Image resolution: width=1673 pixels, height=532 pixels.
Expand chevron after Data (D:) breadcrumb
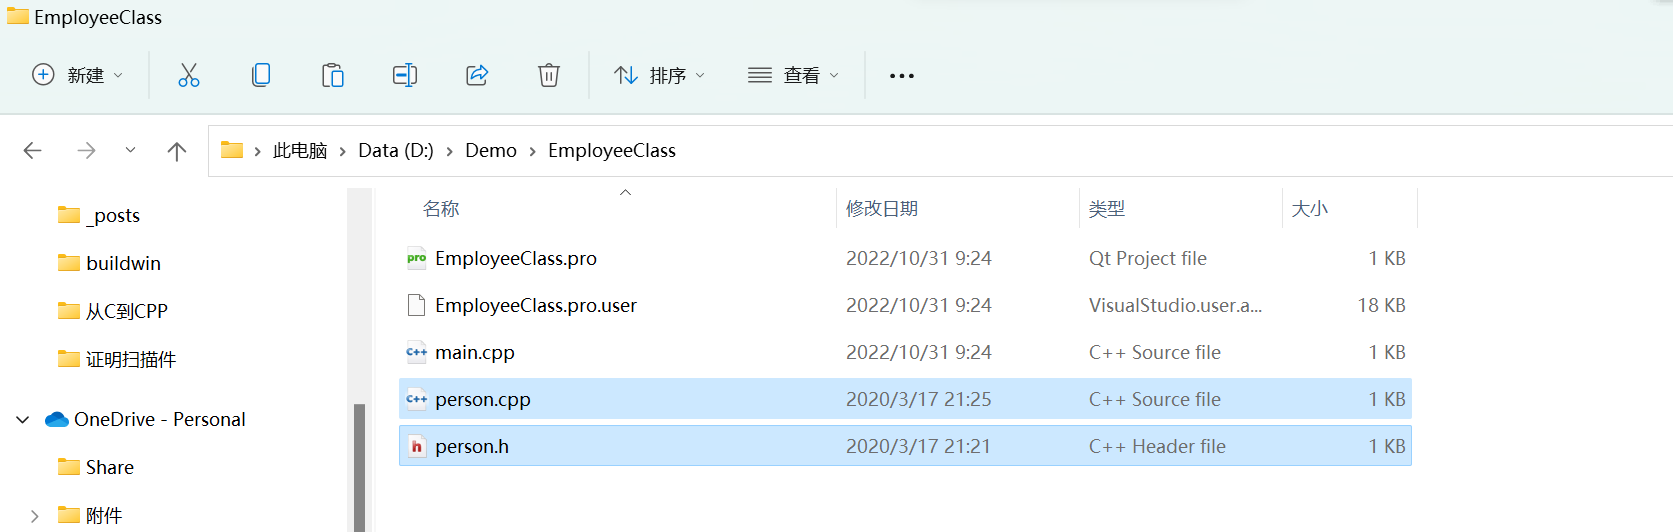click(x=450, y=151)
